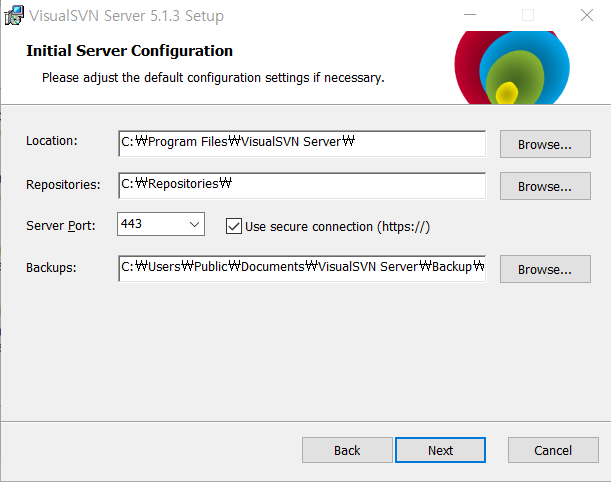
Task: Go Back to previous setup step
Action: pyautogui.click(x=347, y=450)
